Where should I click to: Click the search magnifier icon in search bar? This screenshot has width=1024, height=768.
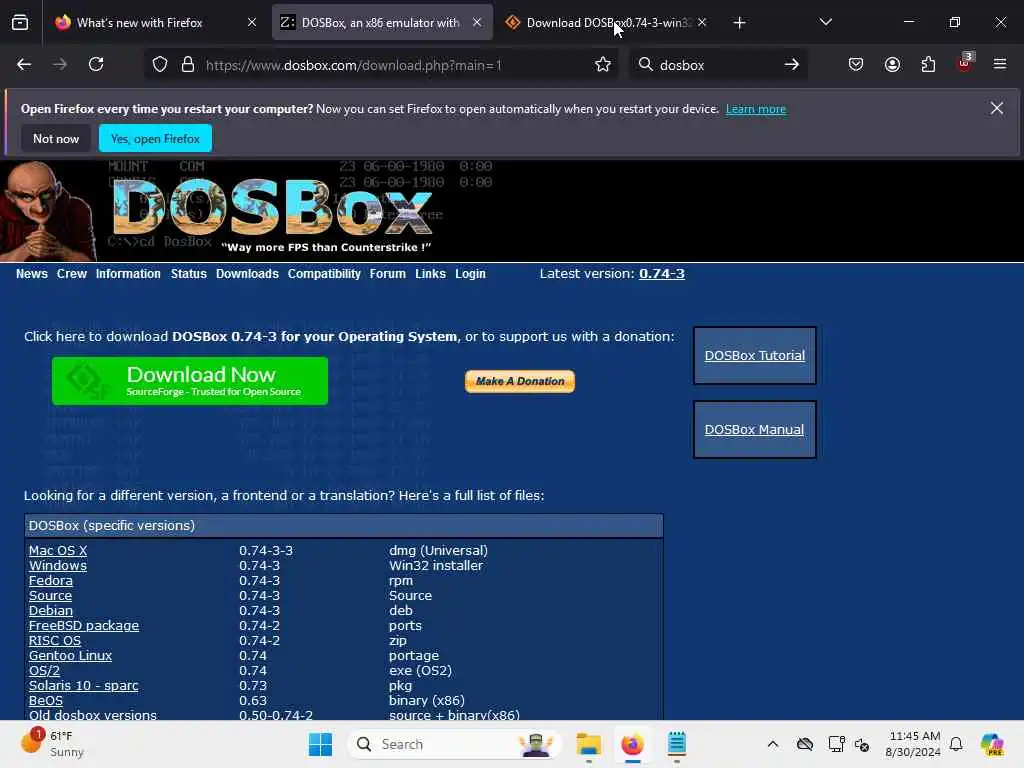tap(645, 64)
